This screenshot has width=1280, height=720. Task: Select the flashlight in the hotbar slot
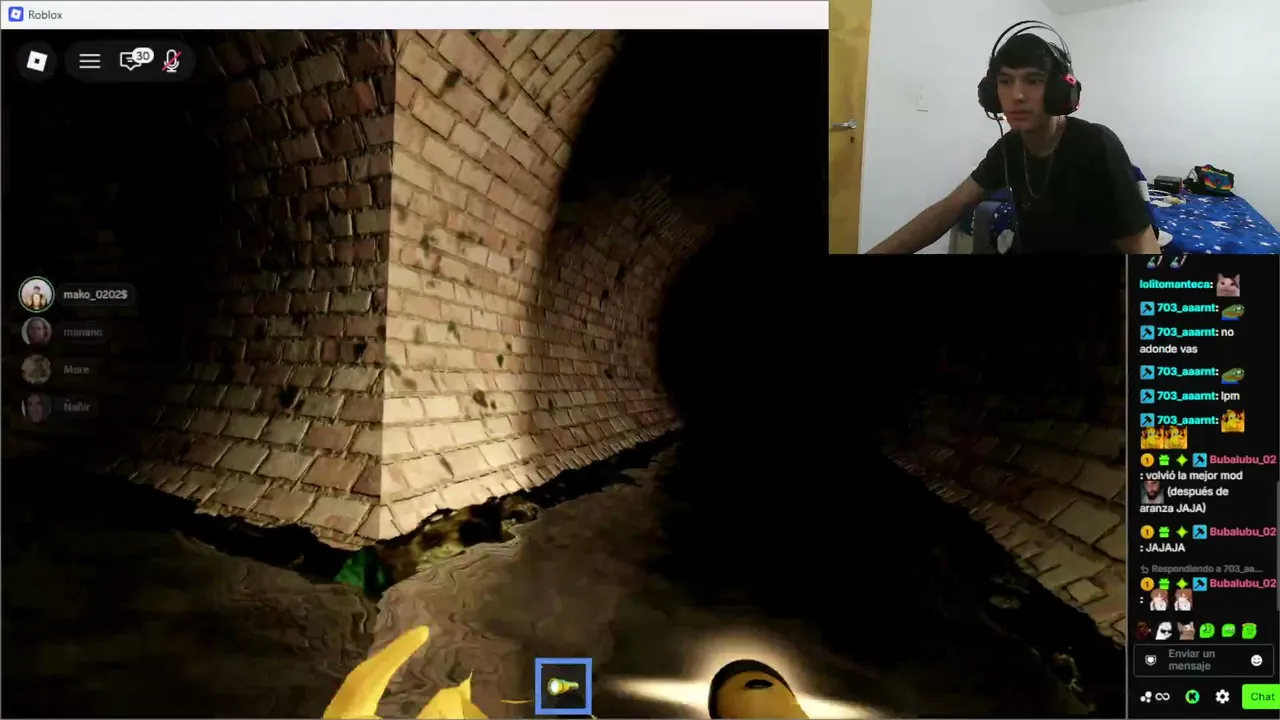point(563,686)
